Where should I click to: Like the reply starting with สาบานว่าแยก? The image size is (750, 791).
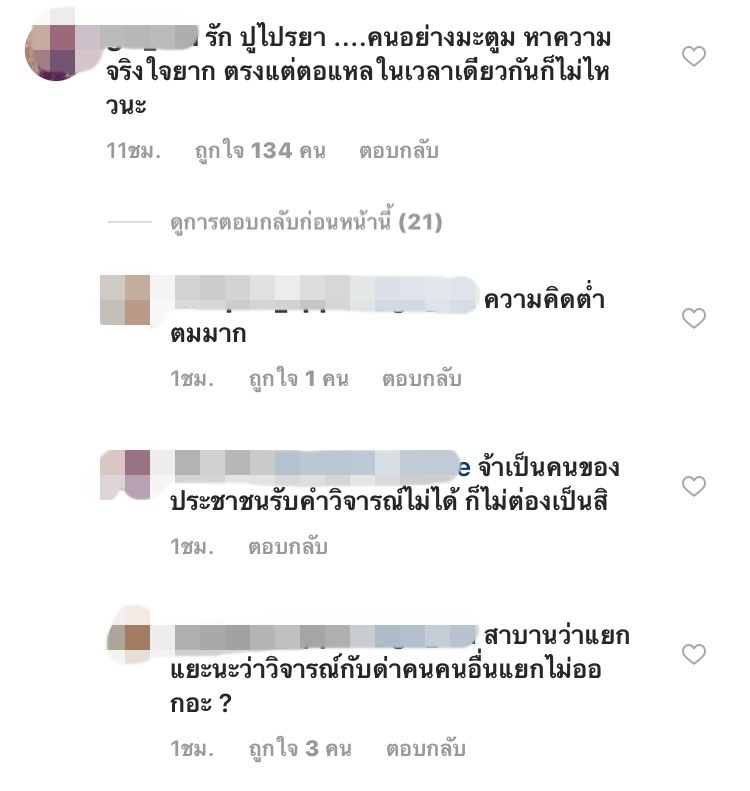click(694, 654)
